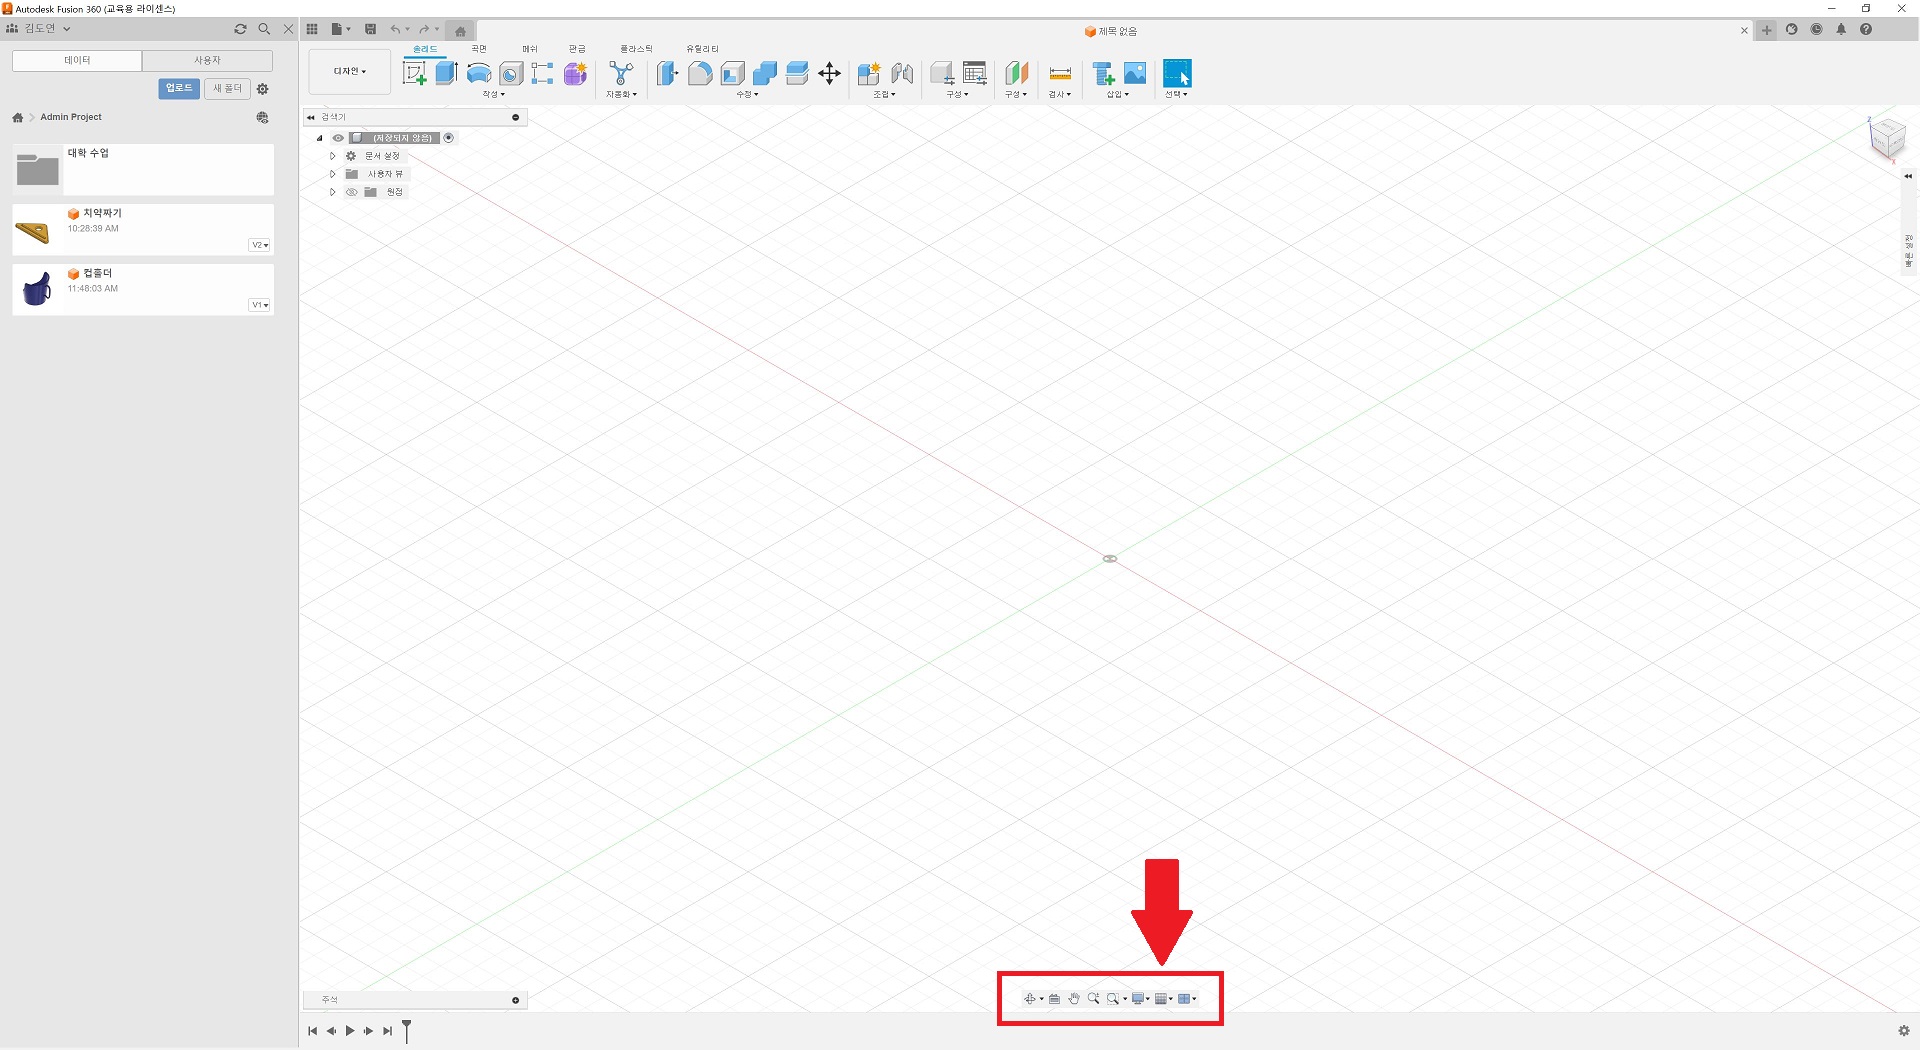This screenshot has width=1920, height=1050.
Task: Switch to the 유틸리티 tab
Action: 702,49
